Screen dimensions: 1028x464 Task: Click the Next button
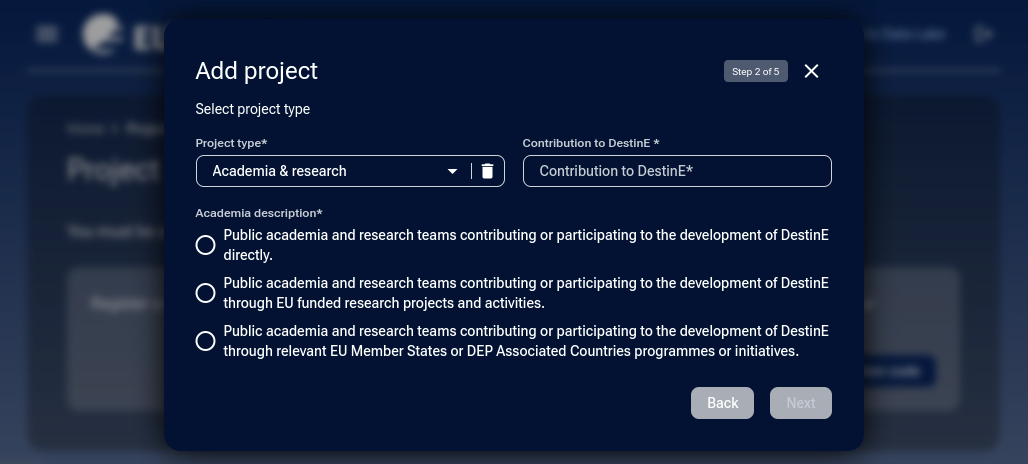tap(800, 403)
